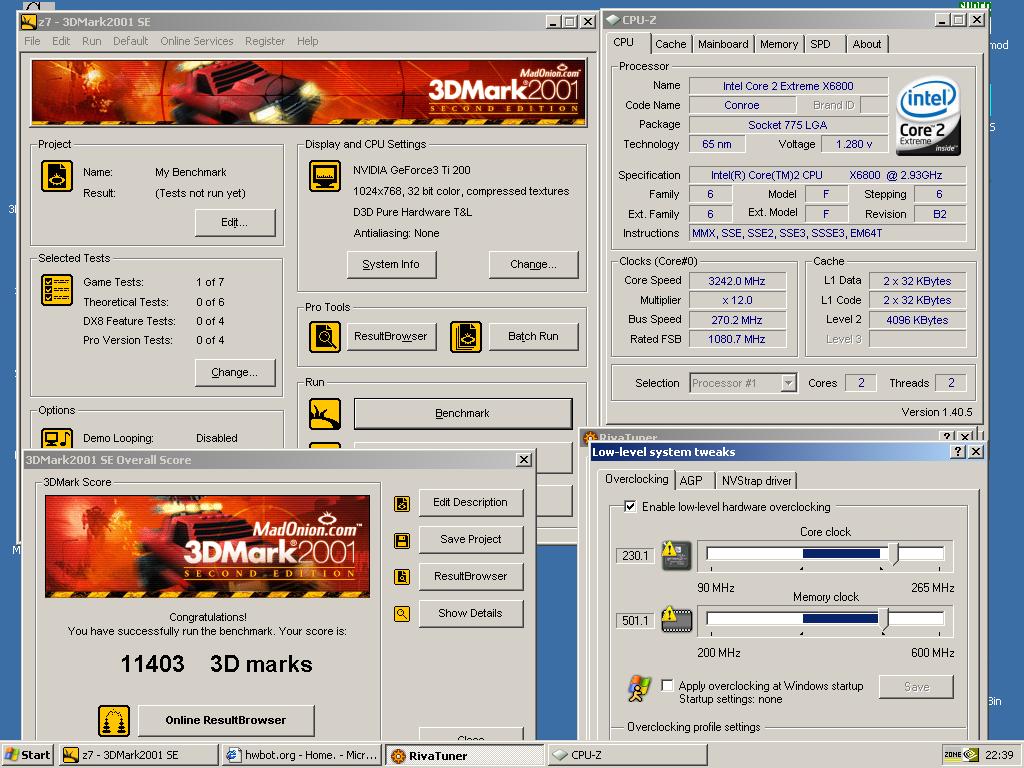Open the Register menu in 3DMark2001
Screen dimensions: 1024x768
[264, 41]
